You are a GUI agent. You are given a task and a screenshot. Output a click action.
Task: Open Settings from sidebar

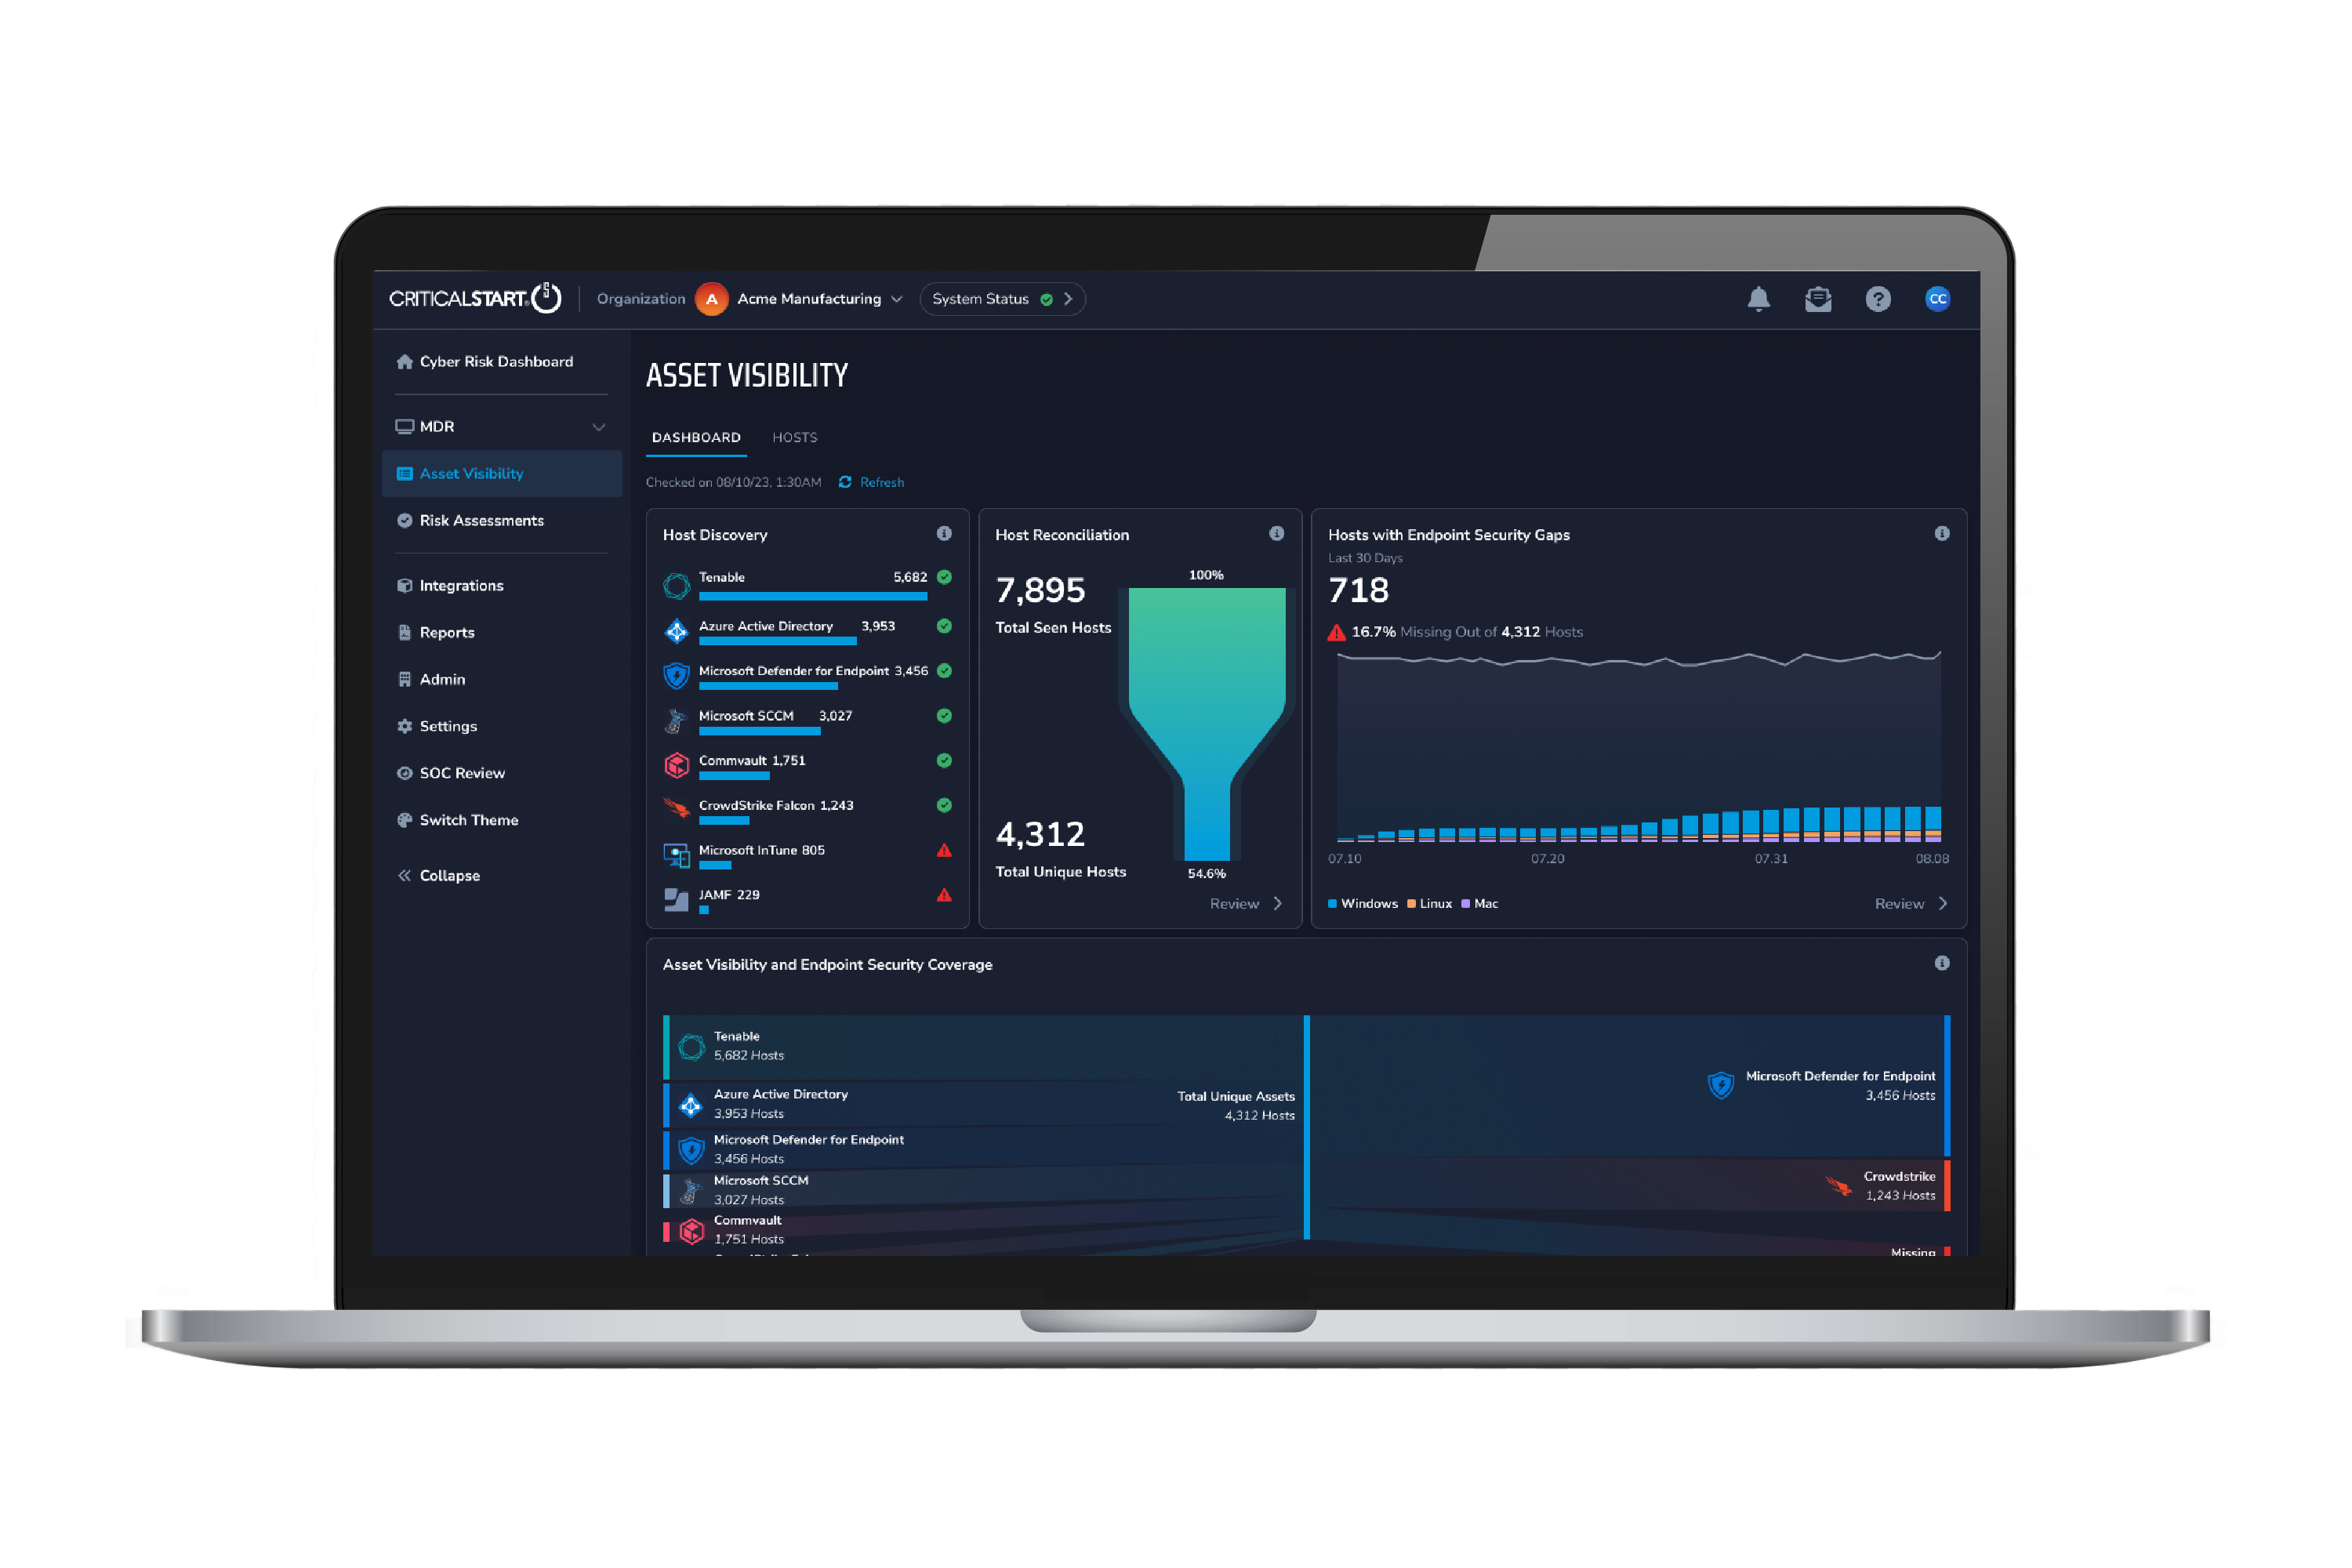click(437, 727)
